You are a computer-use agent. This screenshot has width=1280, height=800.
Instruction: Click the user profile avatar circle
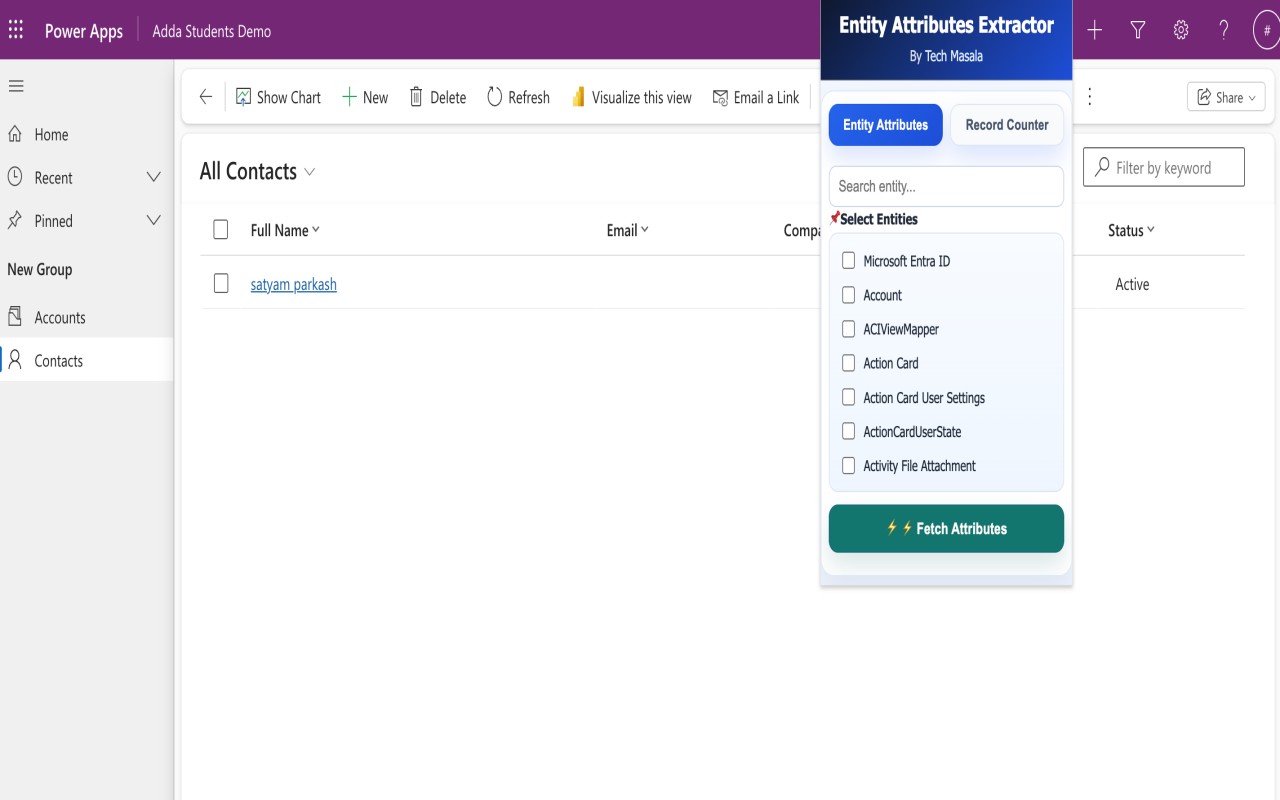click(x=1267, y=30)
